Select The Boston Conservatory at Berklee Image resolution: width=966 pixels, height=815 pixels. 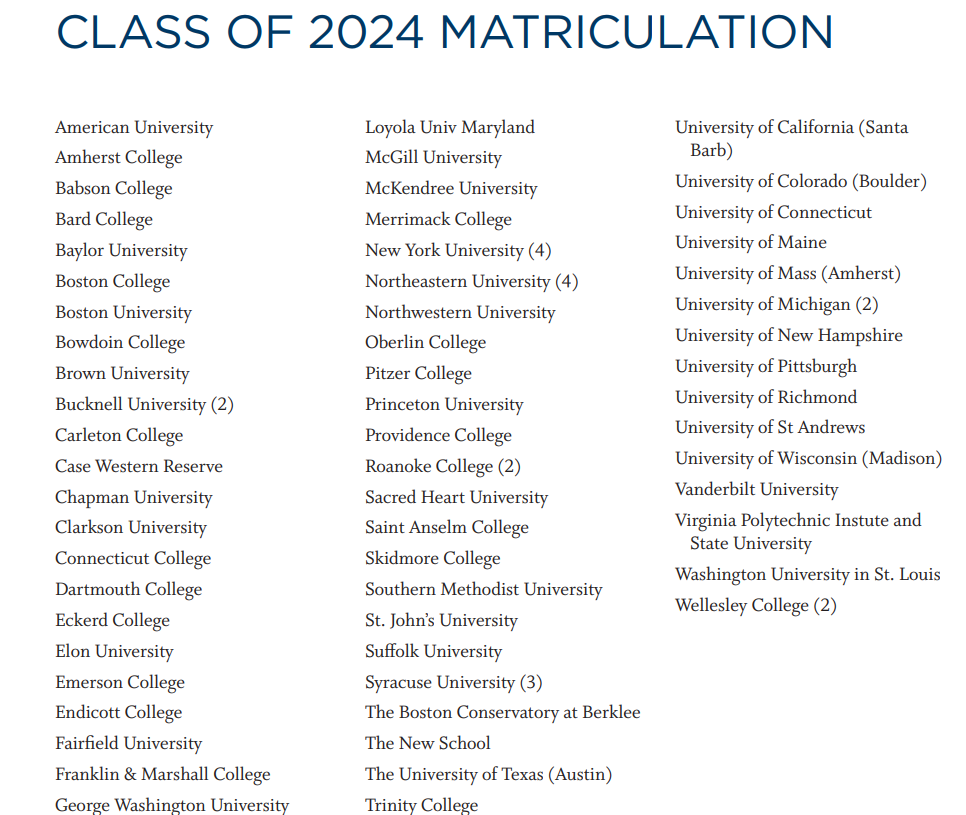pyautogui.click(x=503, y=713)
